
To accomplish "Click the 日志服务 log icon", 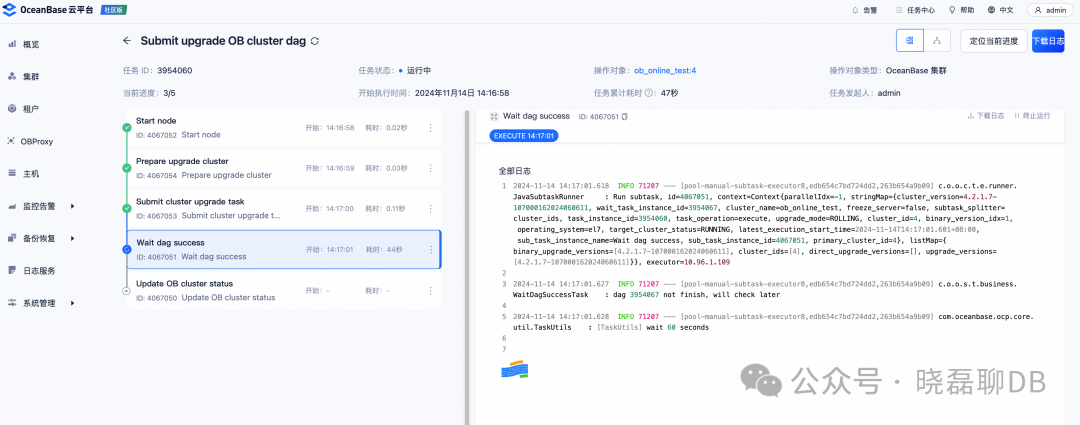I will (12, 270).
